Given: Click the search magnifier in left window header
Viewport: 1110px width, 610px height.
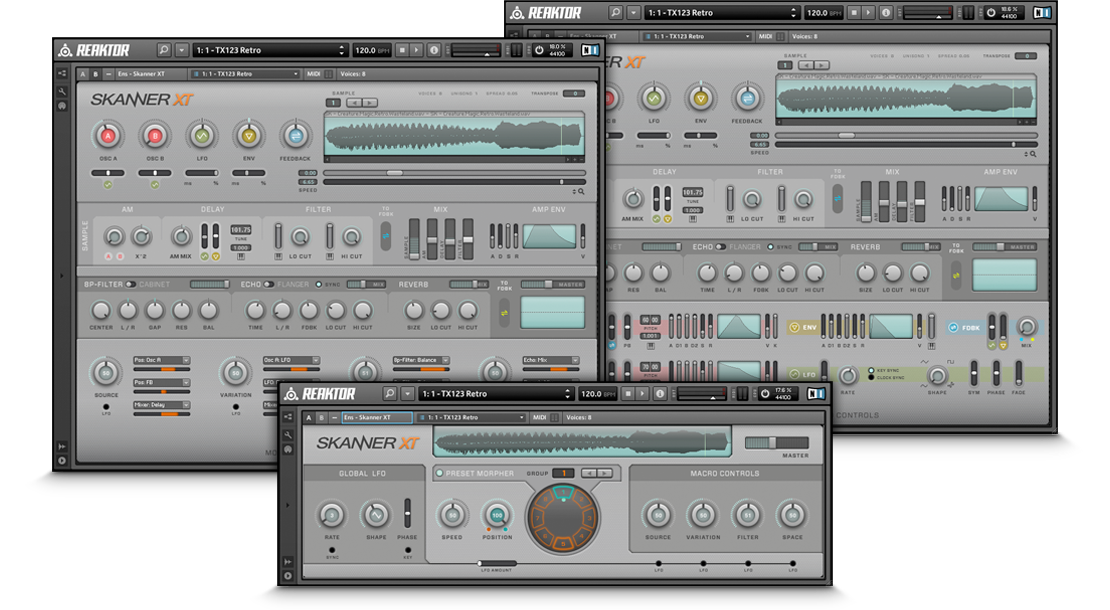Looking at the screenshot, I should pyautogui.click(x=164, y=50).
